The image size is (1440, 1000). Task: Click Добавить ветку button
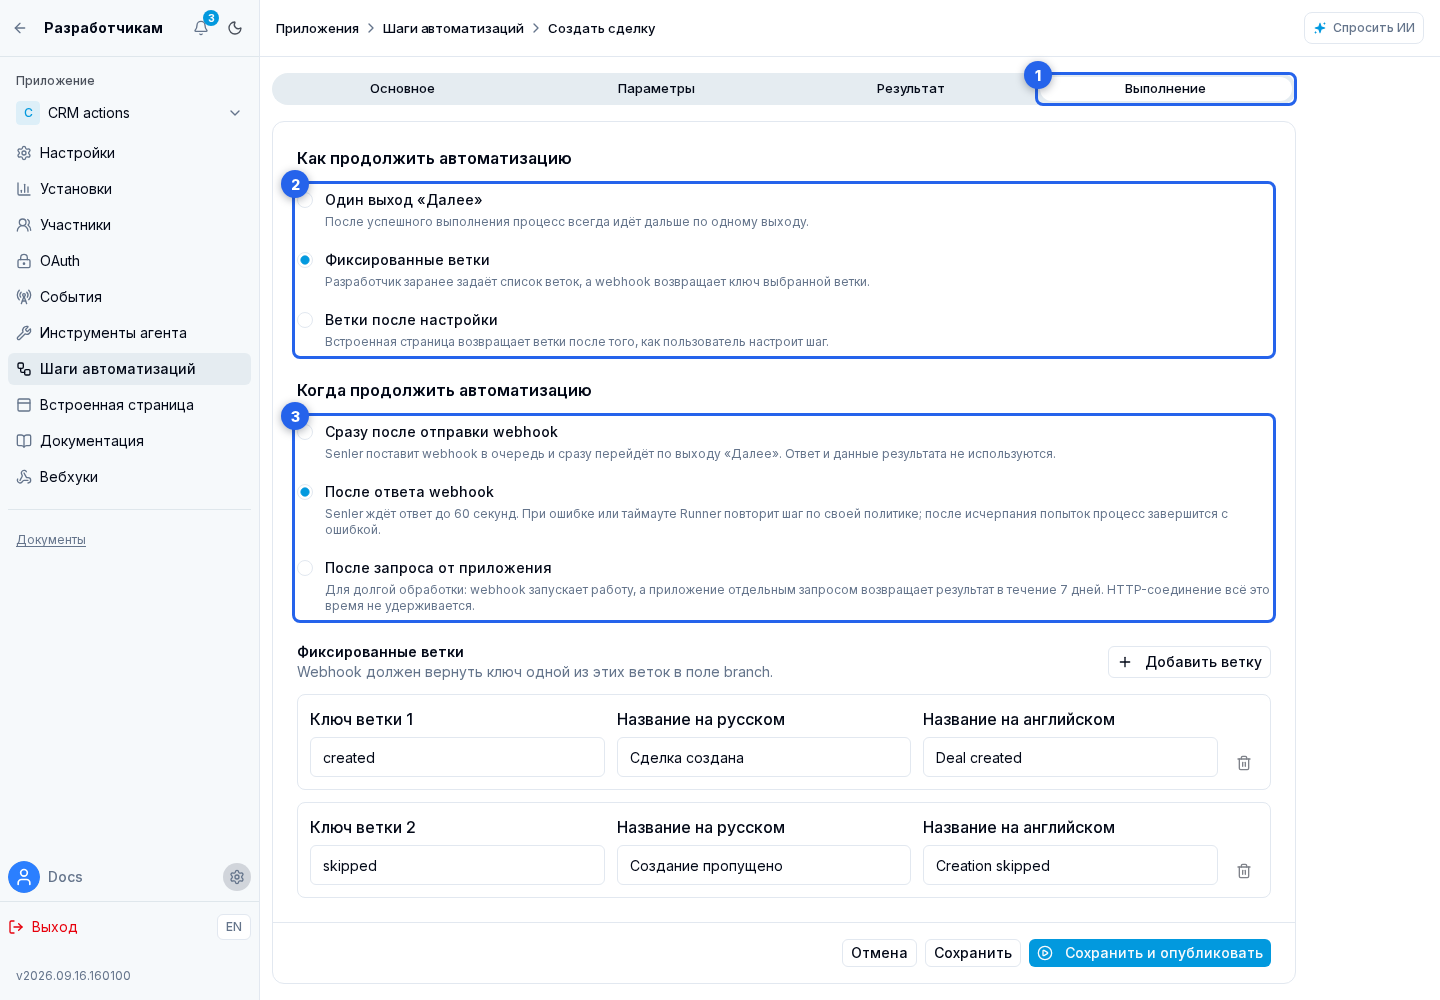click(x=1189, y=662)
